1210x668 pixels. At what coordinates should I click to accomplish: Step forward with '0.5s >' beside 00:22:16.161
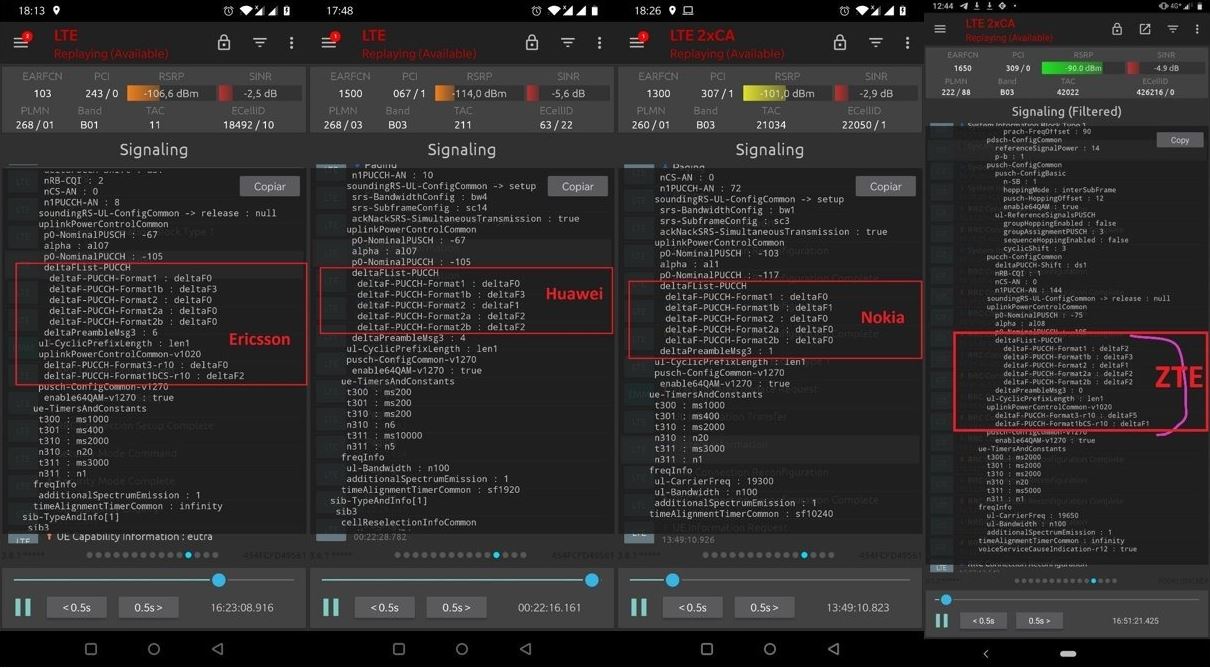coord(456,607)
